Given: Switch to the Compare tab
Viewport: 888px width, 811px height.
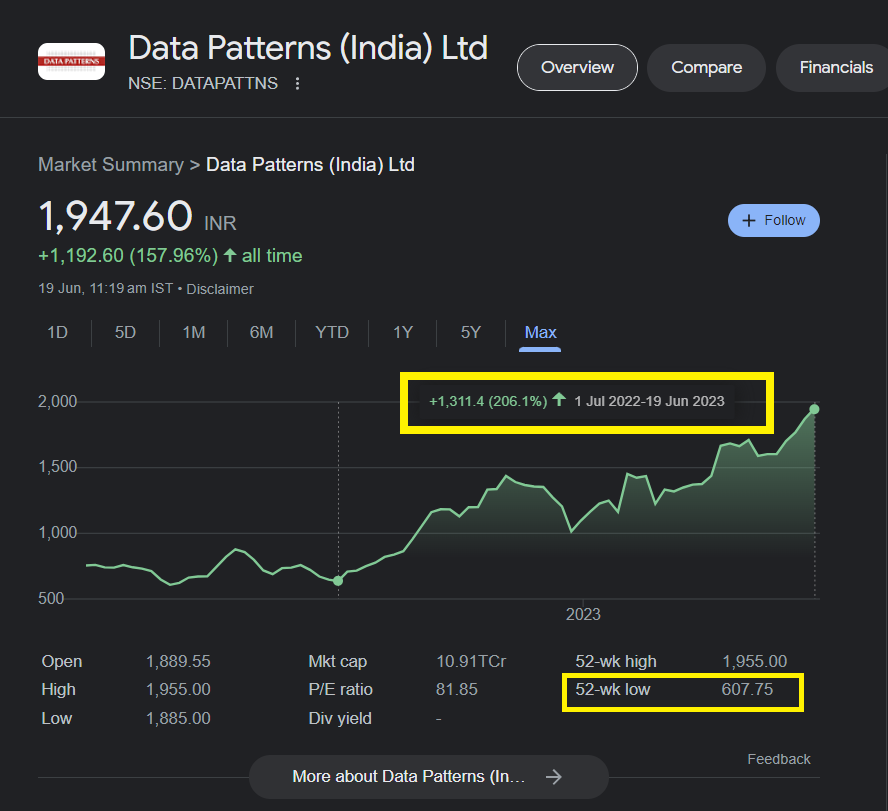Looking at the screenshot, I should (x=706, y=67).
